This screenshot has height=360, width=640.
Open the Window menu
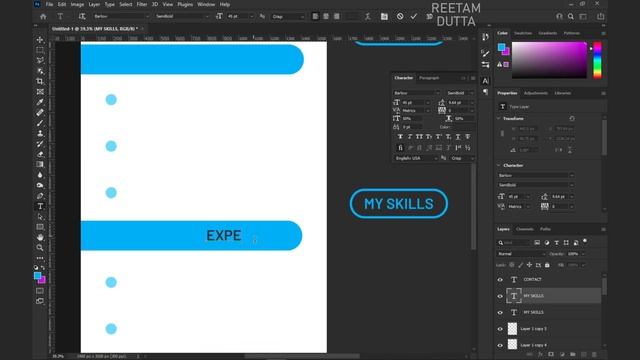(x=206, y=4)
